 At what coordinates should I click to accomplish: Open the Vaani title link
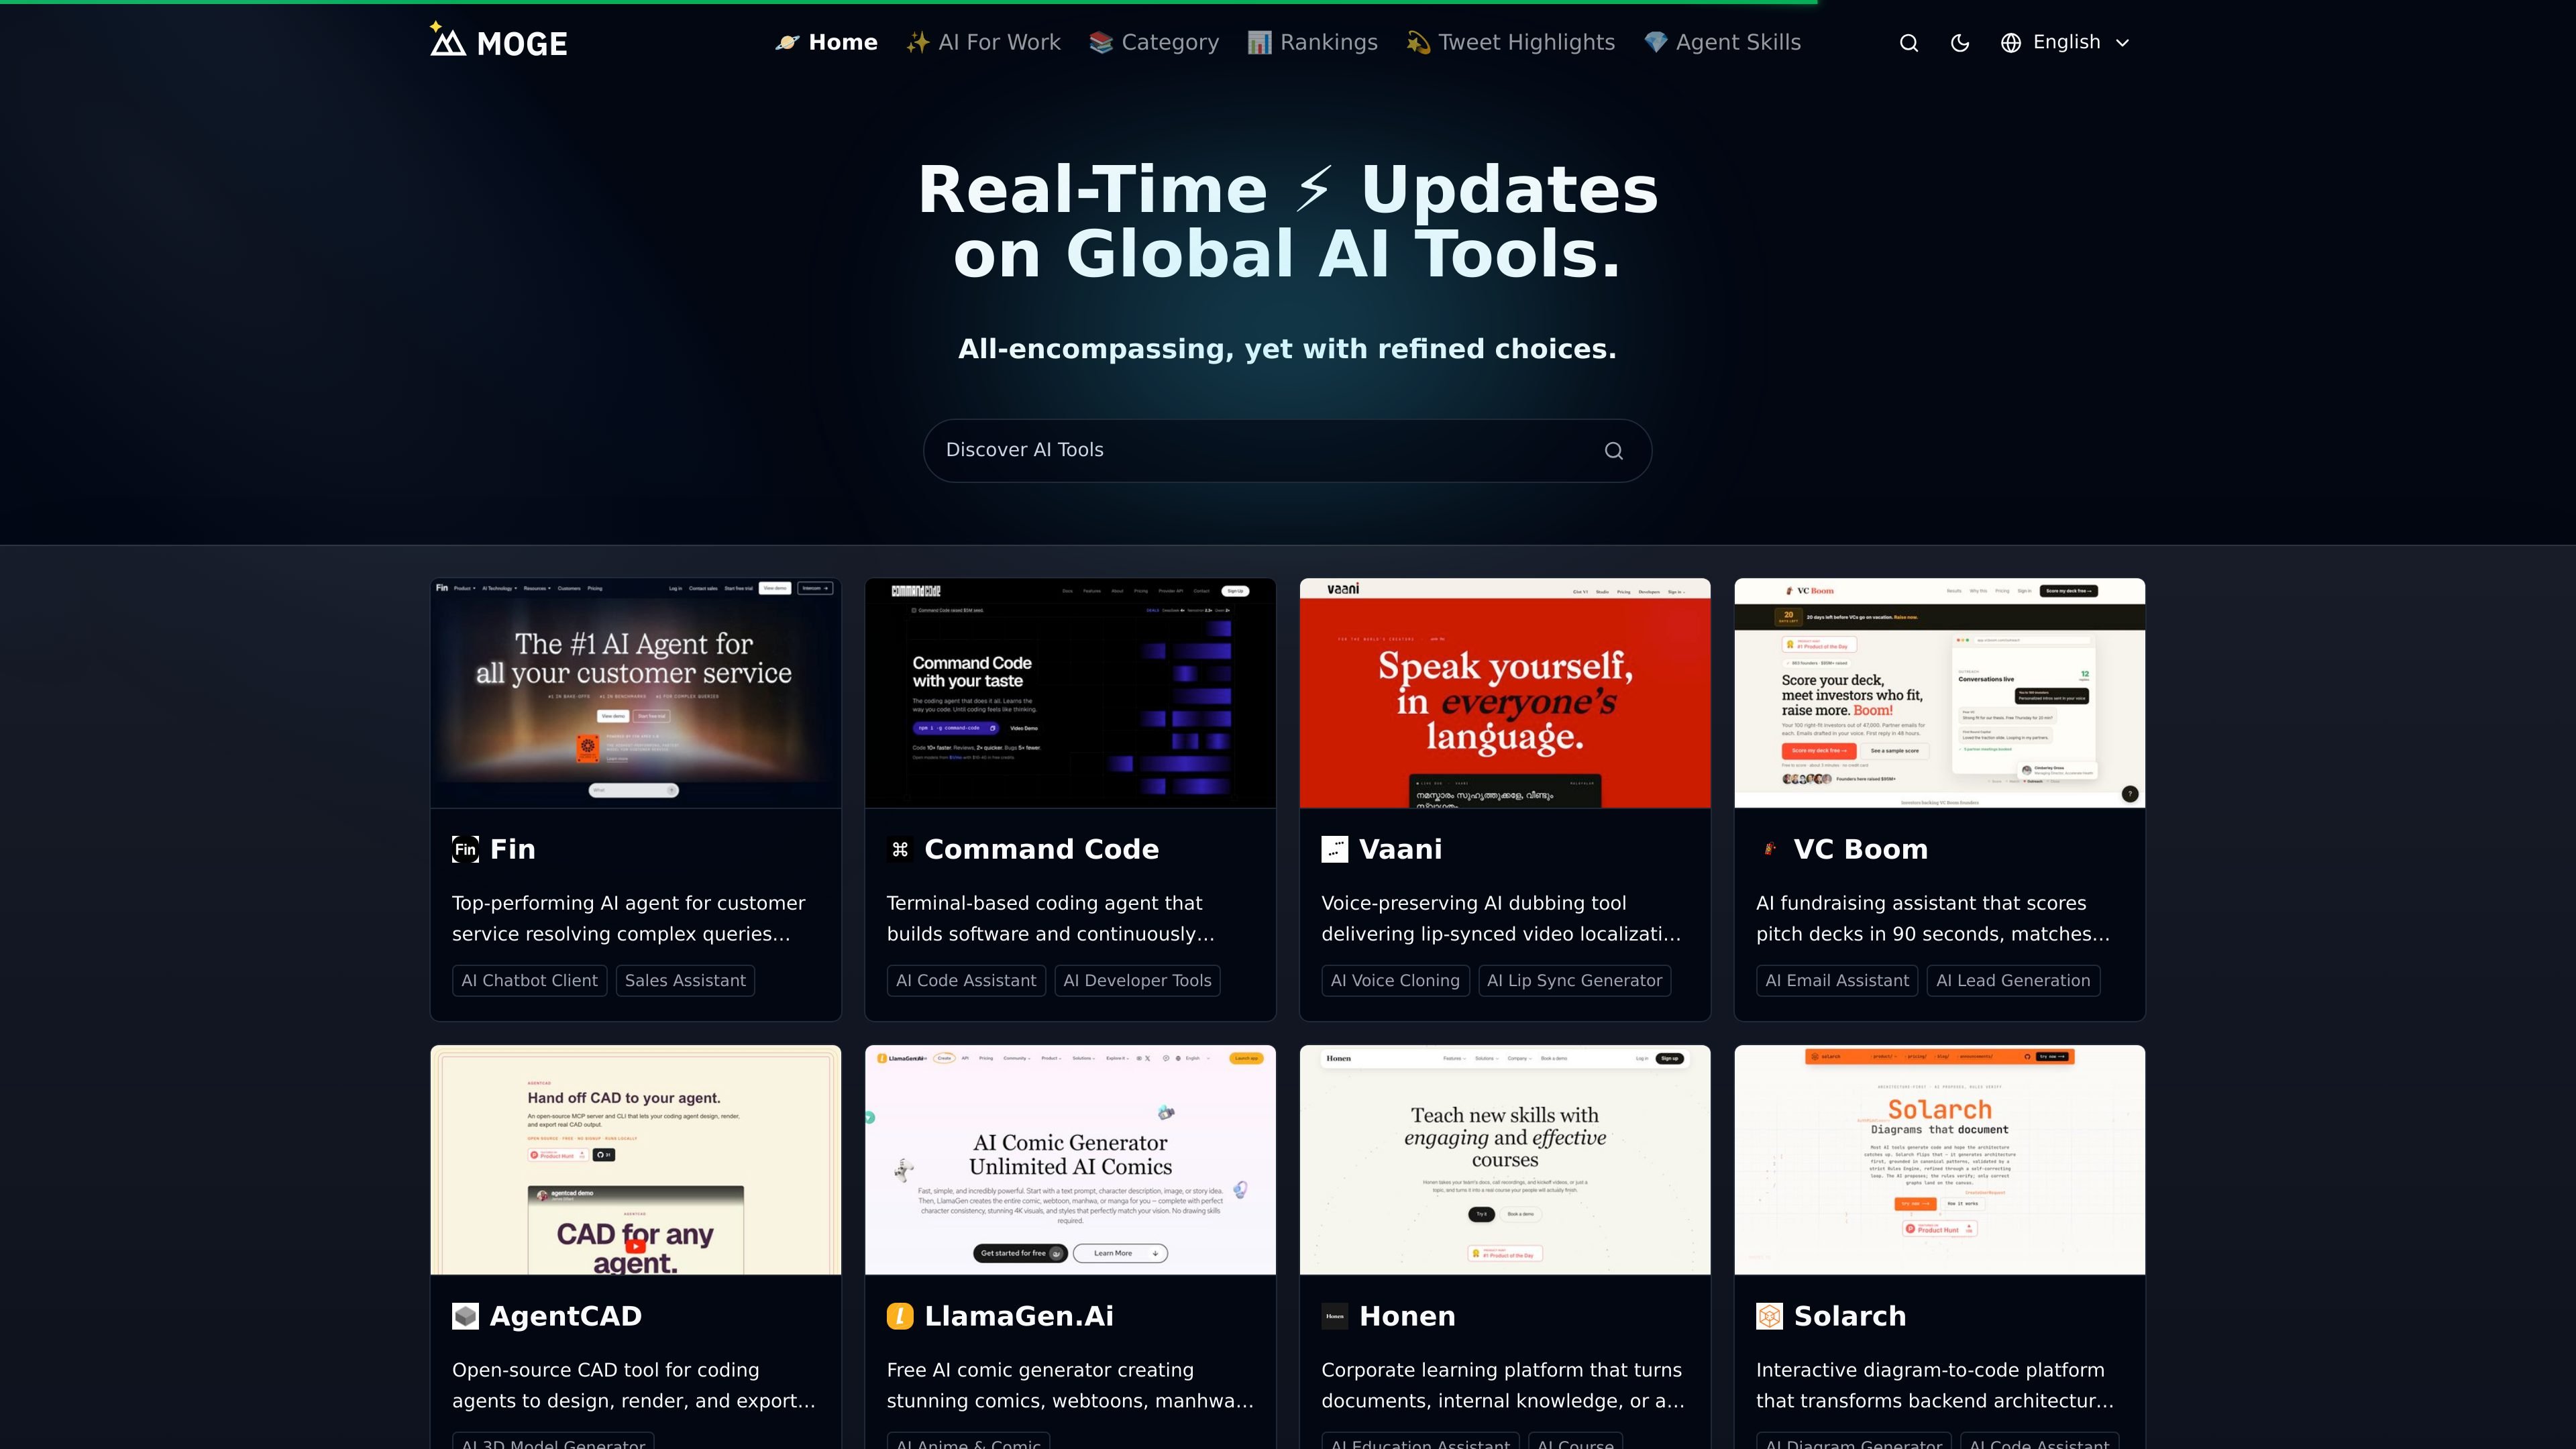click(1400, 850)
